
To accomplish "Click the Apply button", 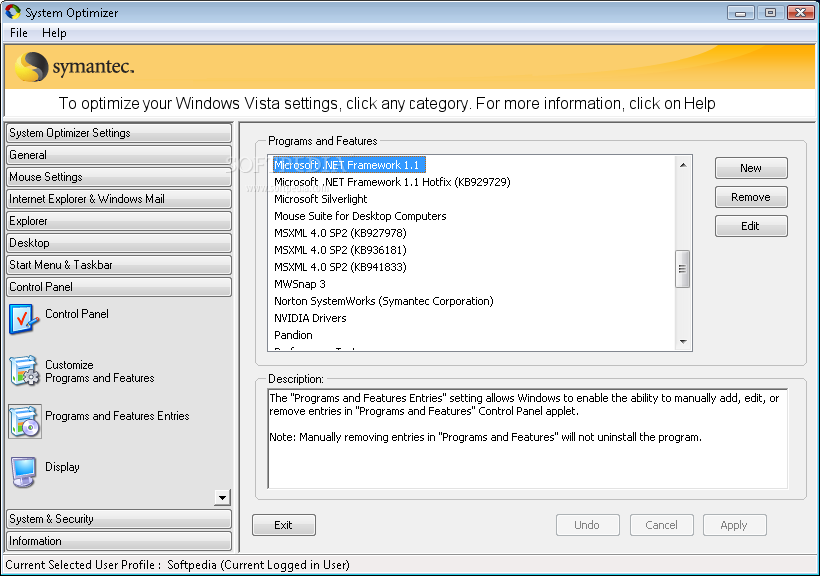I will [x=735, y=525].
